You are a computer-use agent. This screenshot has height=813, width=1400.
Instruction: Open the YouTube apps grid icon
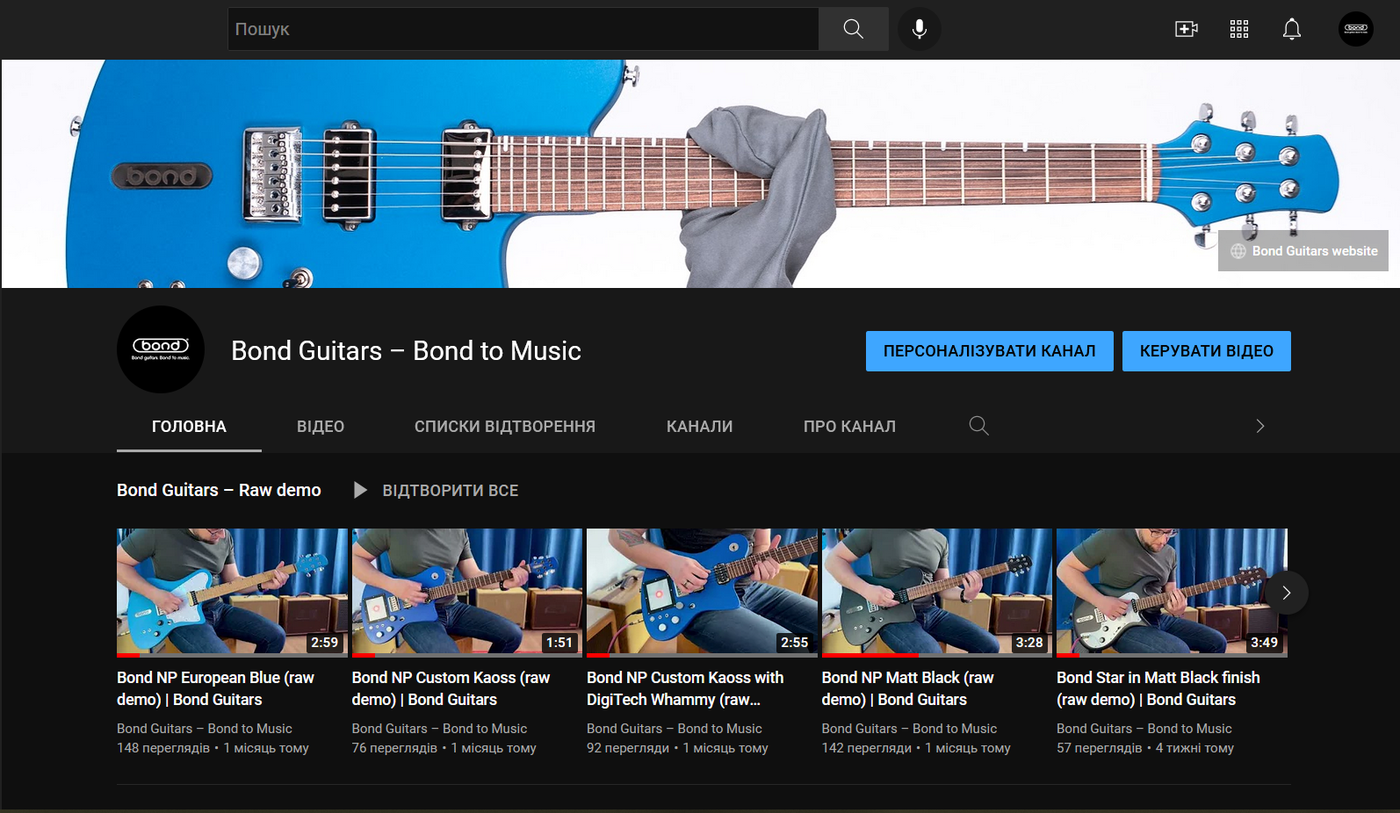(1239, 29)
